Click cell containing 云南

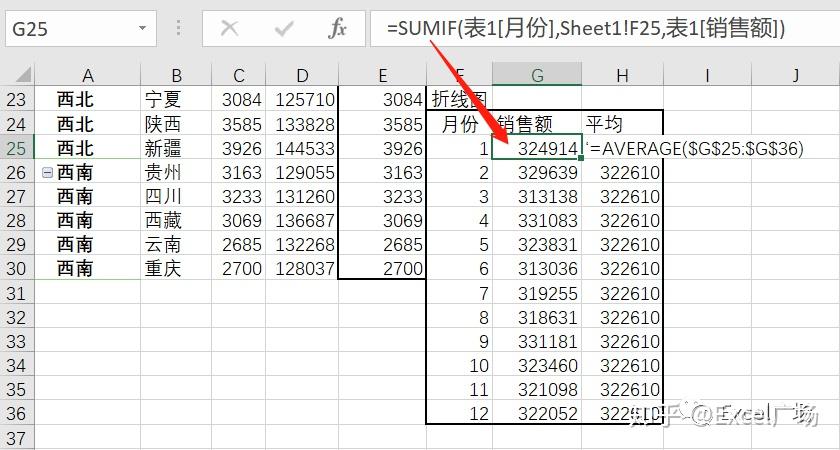point(176,244)
